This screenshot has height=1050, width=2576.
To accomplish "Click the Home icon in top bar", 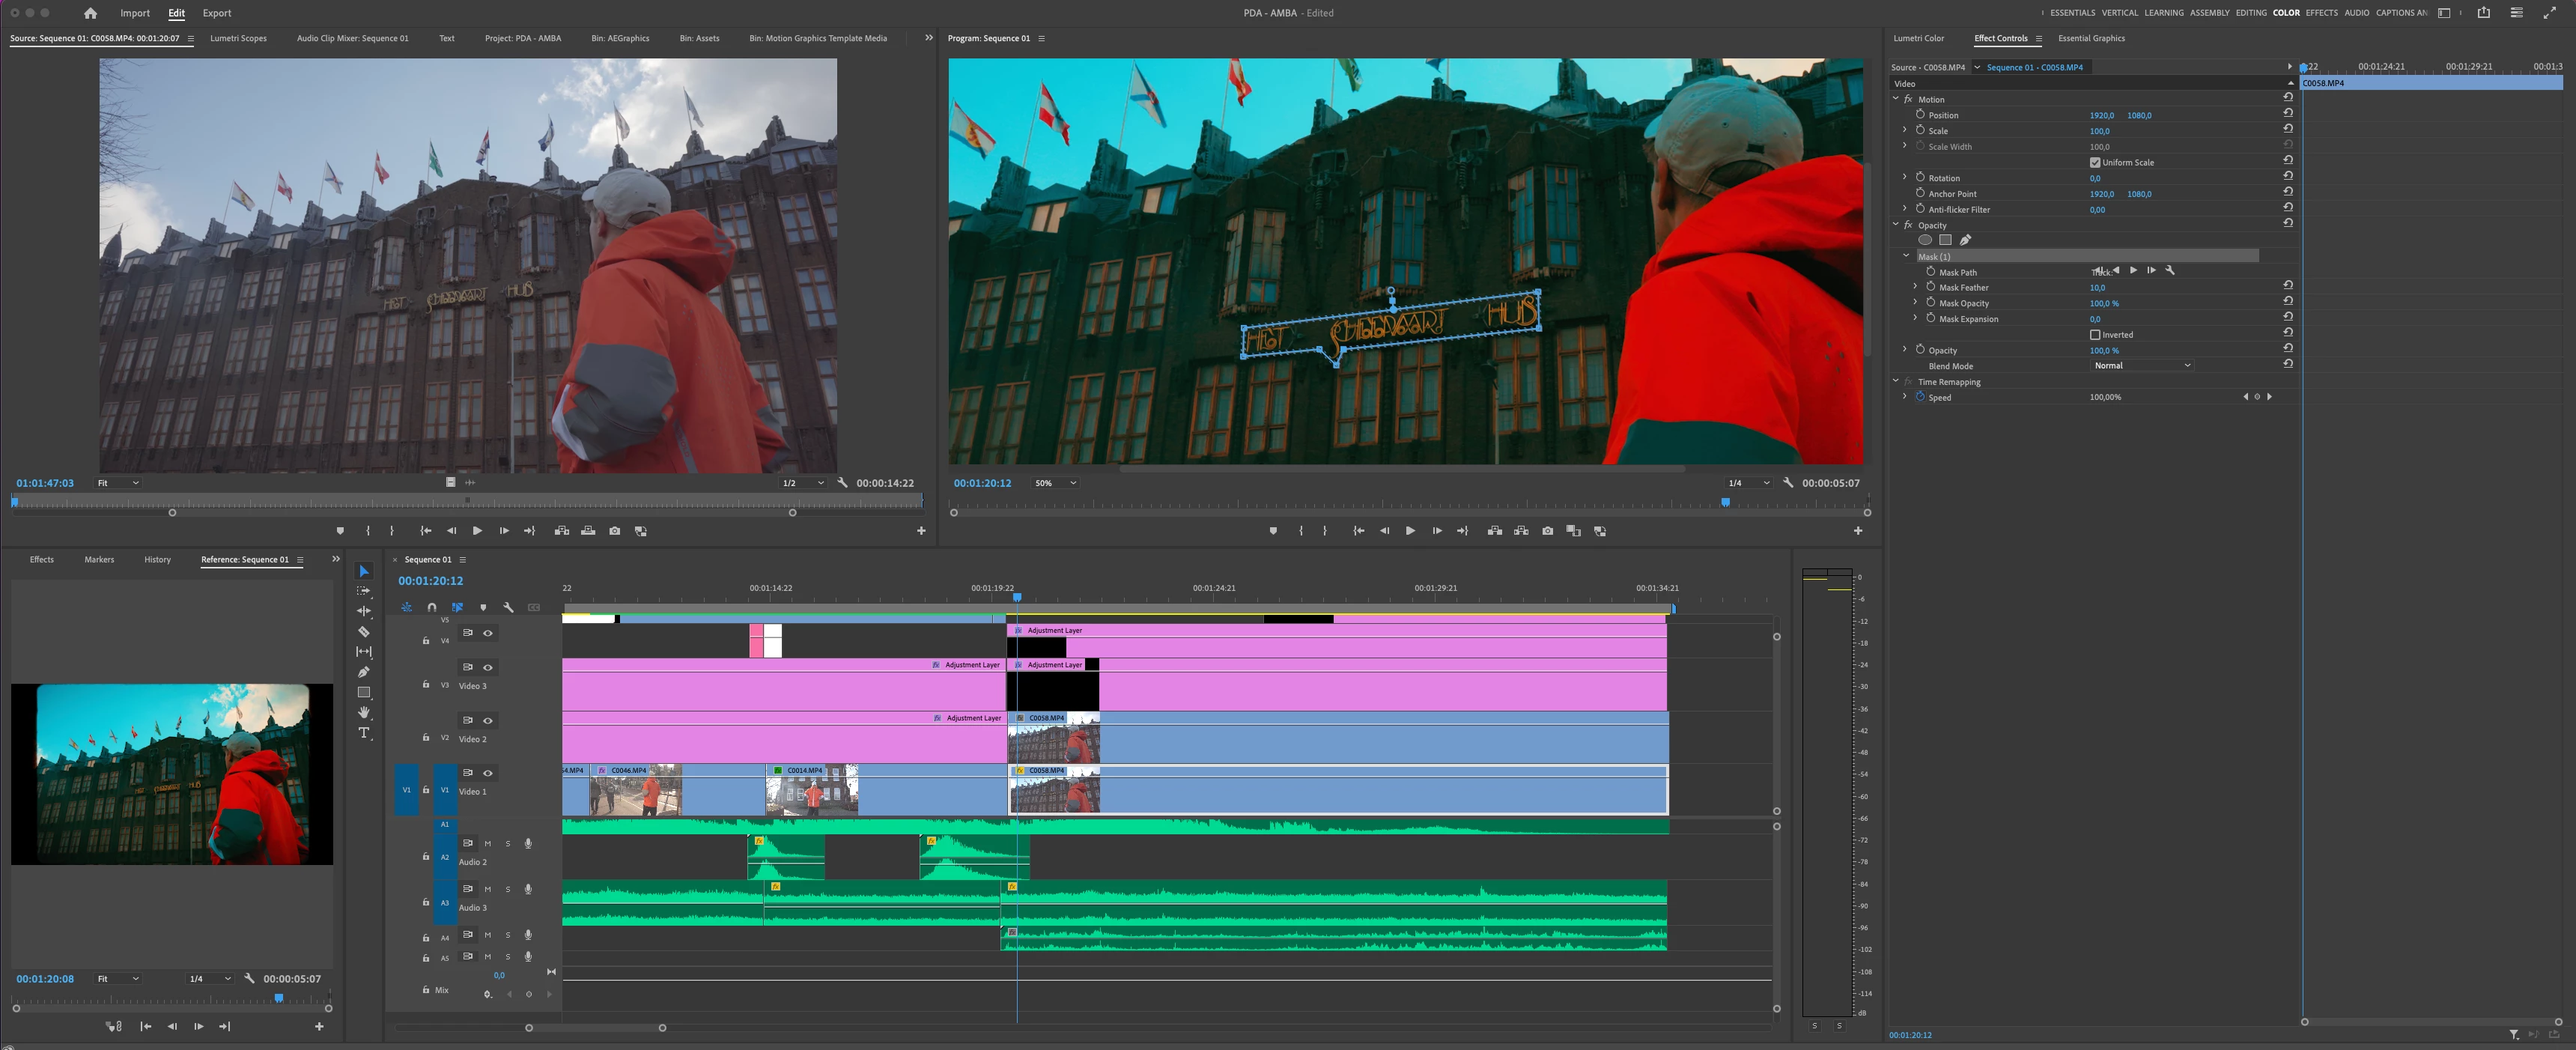I will (91, 13).
